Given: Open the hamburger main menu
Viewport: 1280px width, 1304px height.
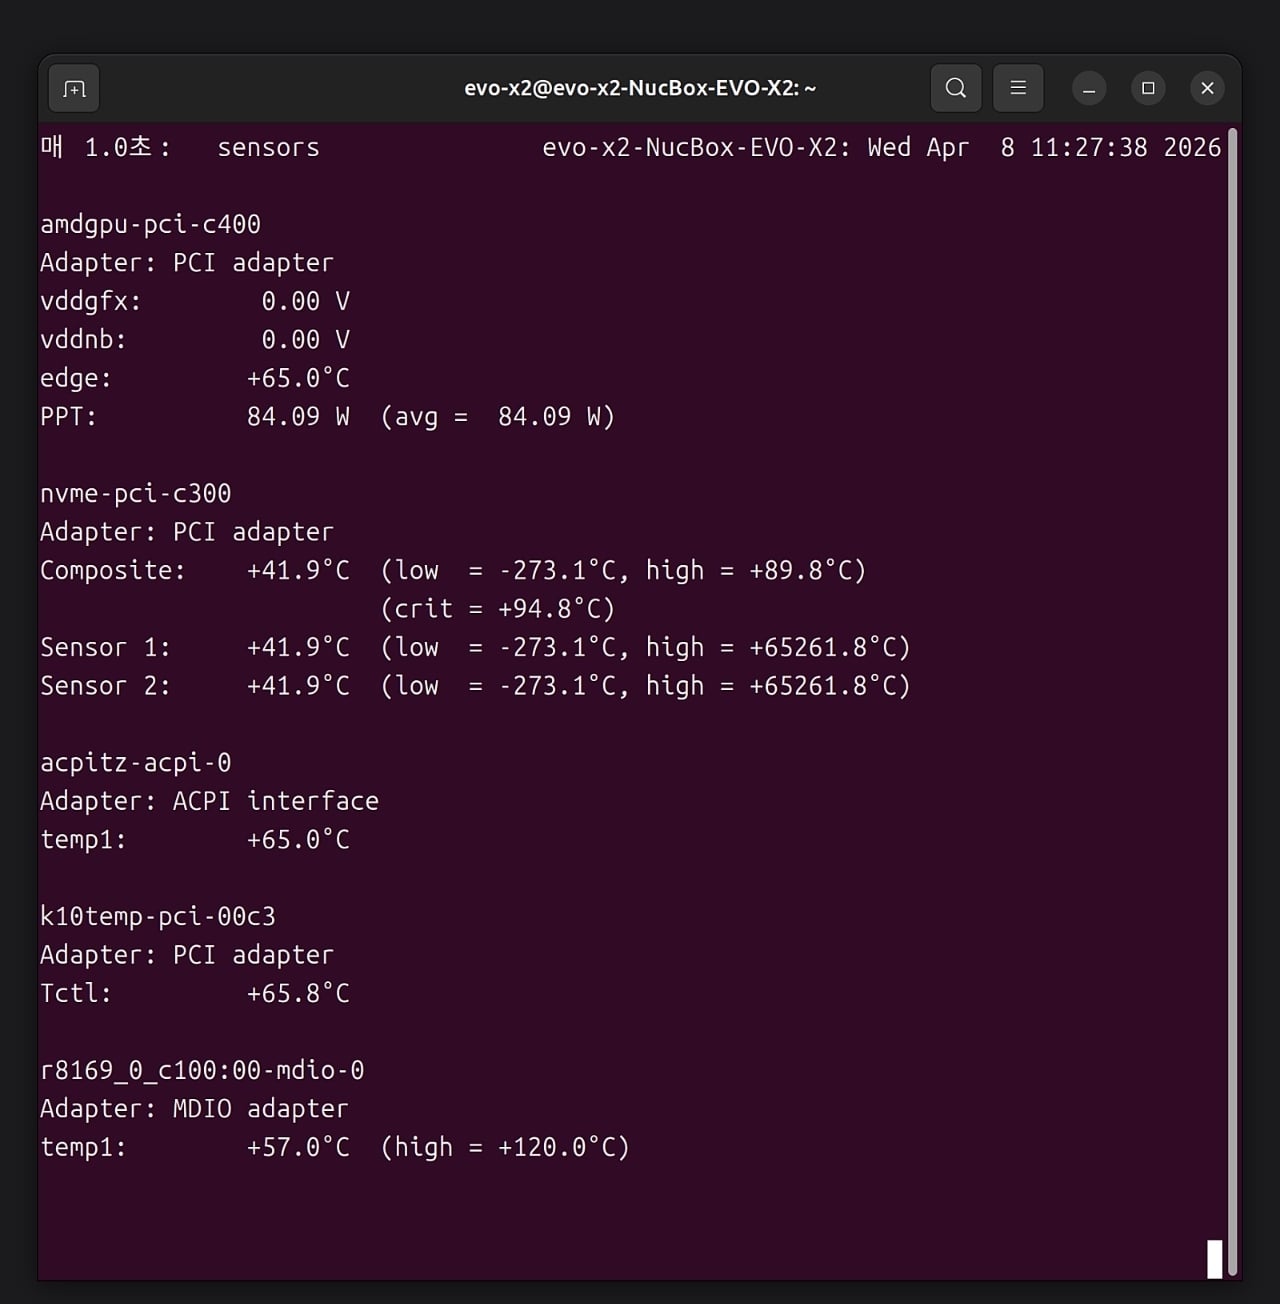Looking at the screenshot, I should pos(1018,88).
